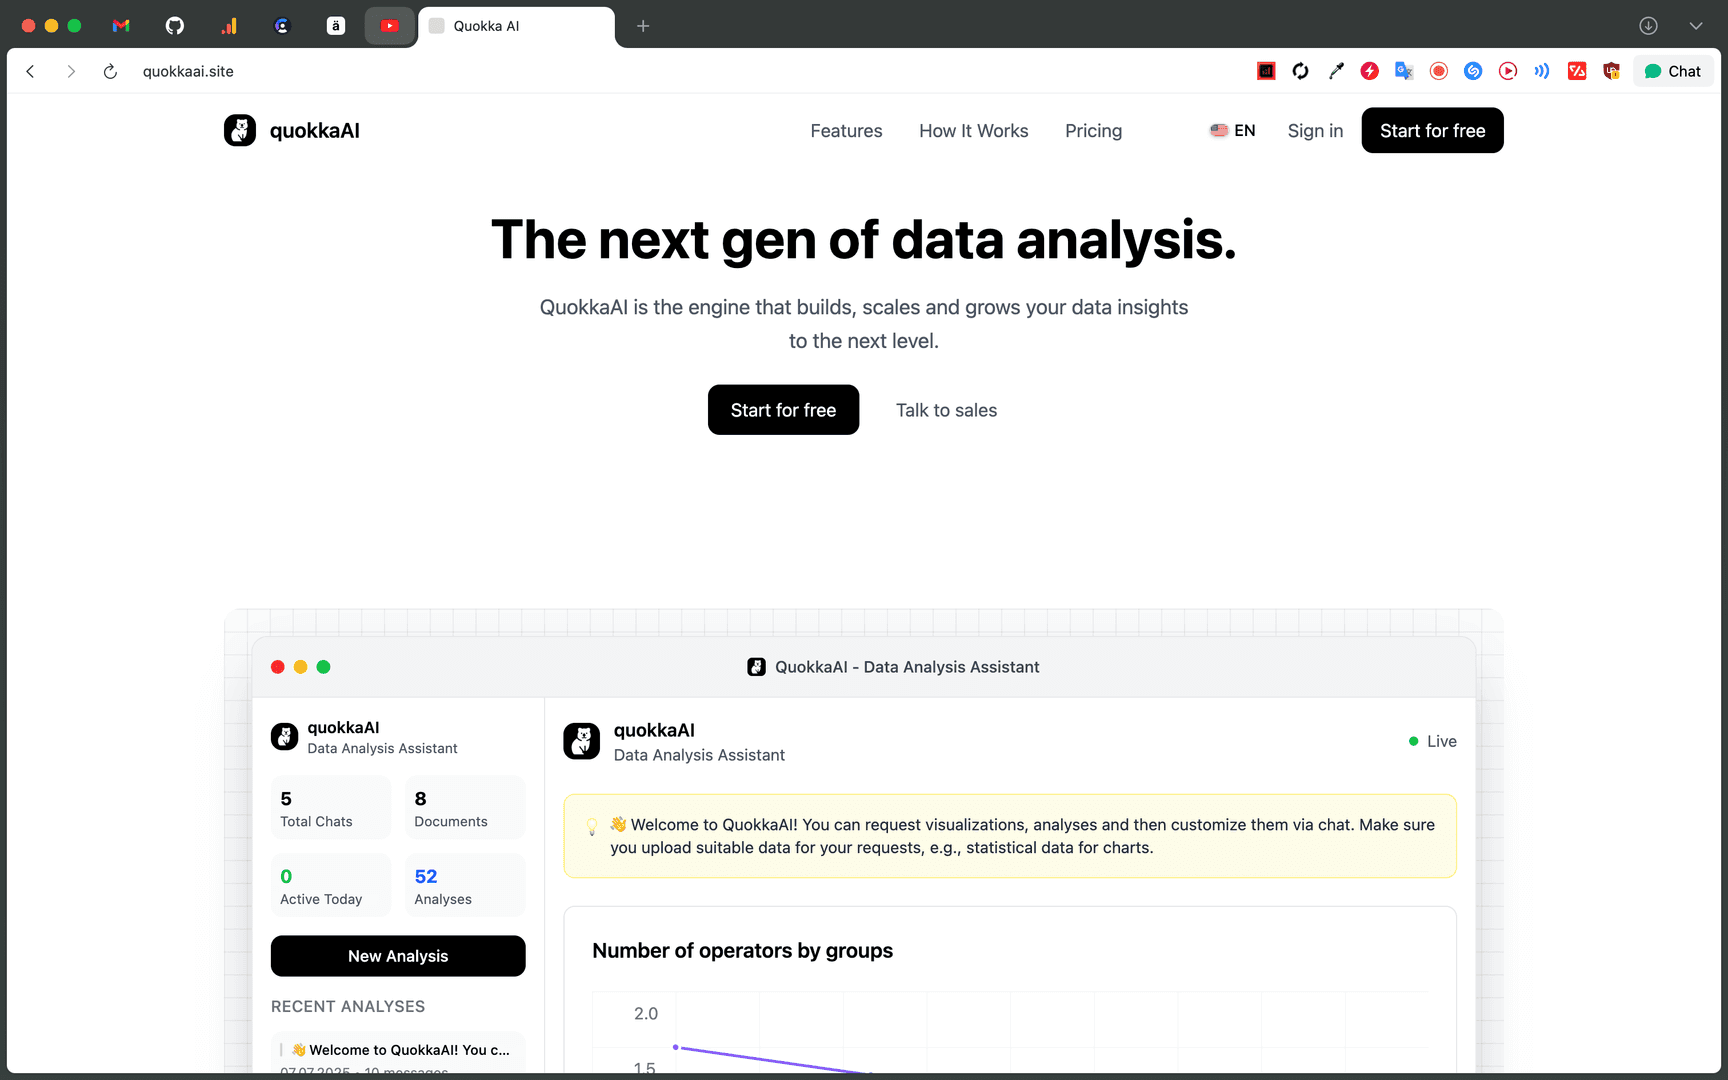Open the red lightning bolt extension
This screenshot has height=1080, width=1728.
pos(1370,71)
